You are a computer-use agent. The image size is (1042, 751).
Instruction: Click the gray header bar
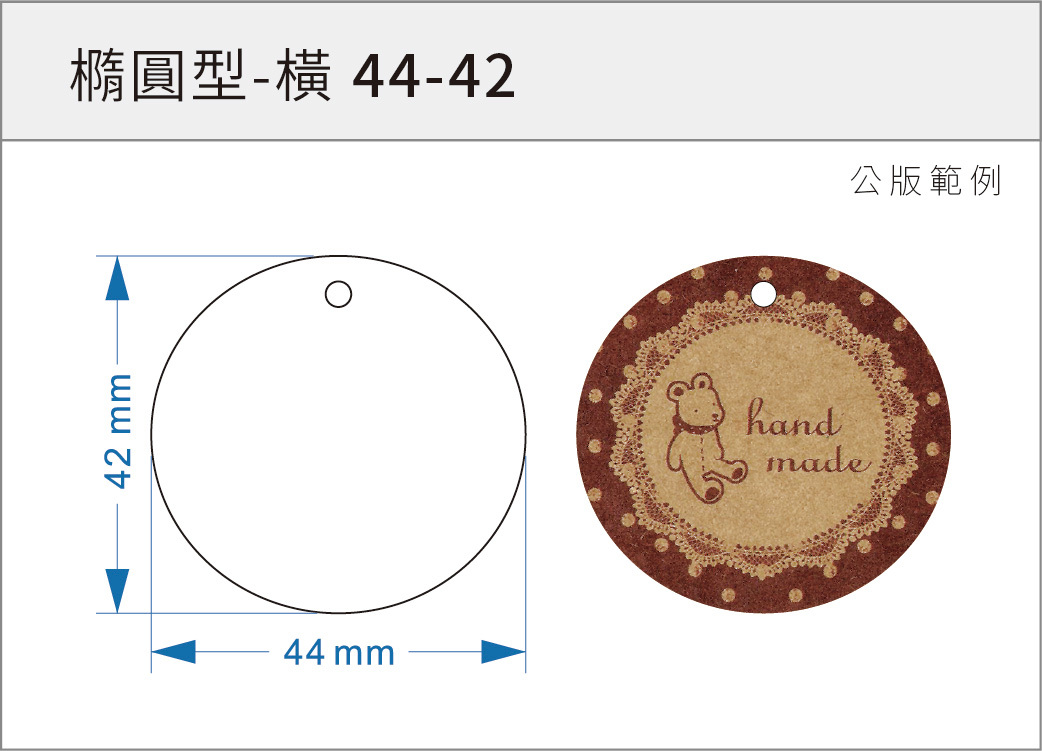pyautogui.click(x=521, y=70)
